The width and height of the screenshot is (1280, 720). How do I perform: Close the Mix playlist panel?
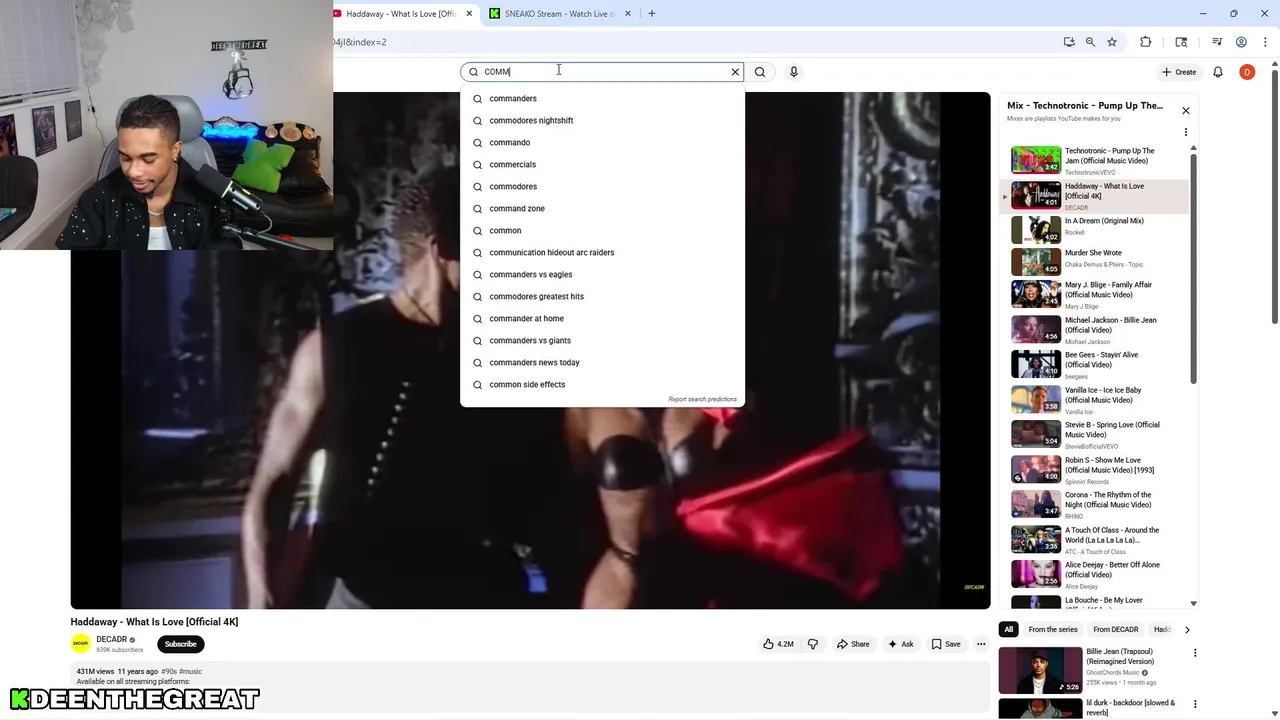(1186, 111)
